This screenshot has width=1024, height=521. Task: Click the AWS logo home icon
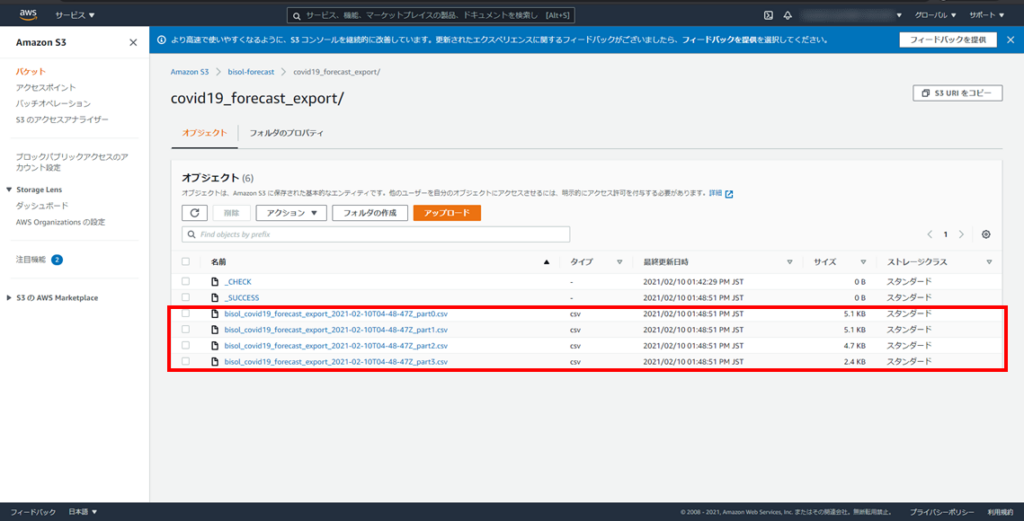pos(27,14)
